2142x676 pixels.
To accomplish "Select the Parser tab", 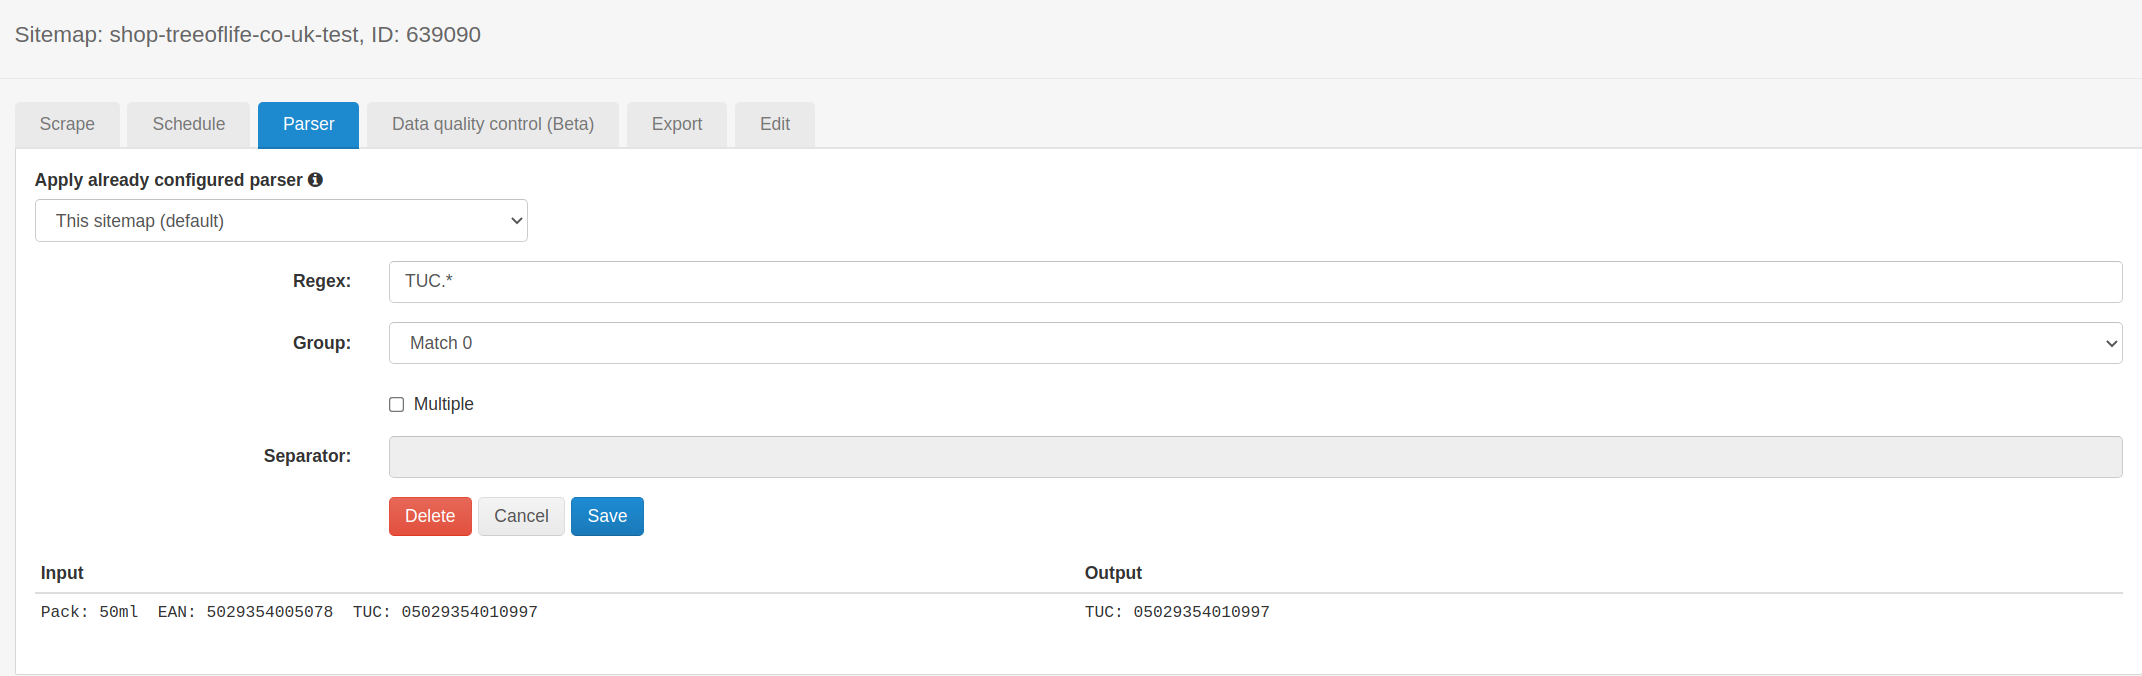I will [308, 124].
